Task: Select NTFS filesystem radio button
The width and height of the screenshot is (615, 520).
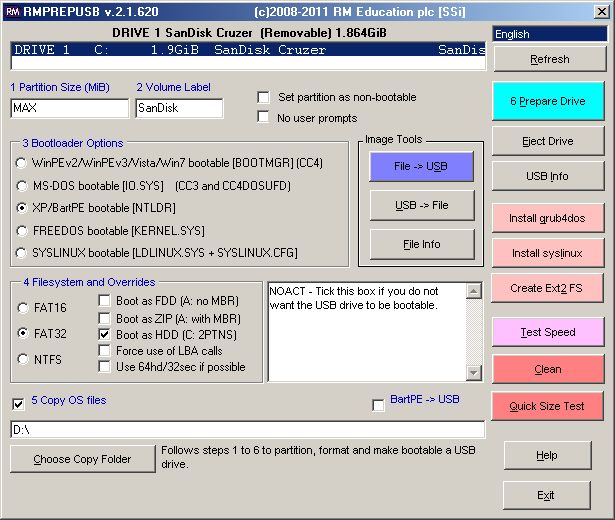Action: pyautogui.click(x=23, y=359)
